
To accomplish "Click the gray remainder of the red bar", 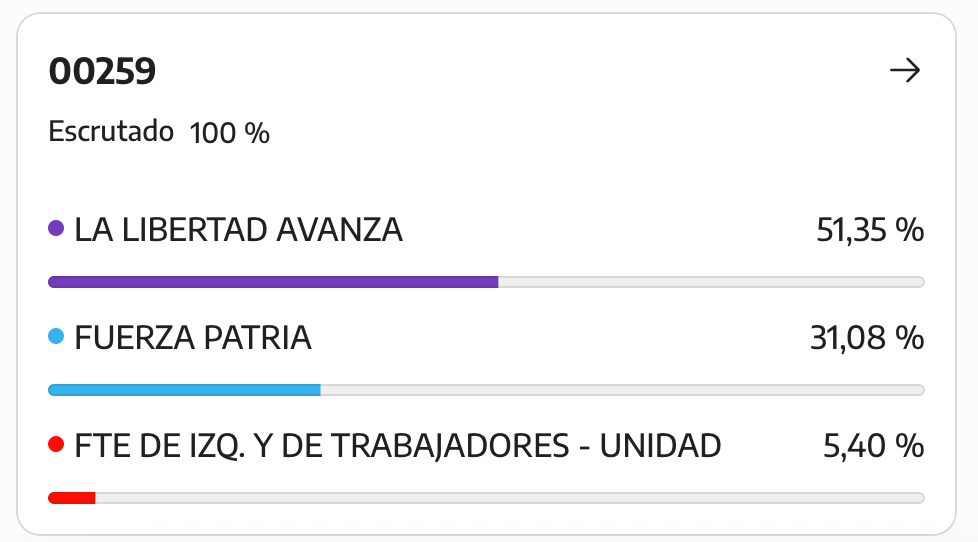I will tap(510, 498).
